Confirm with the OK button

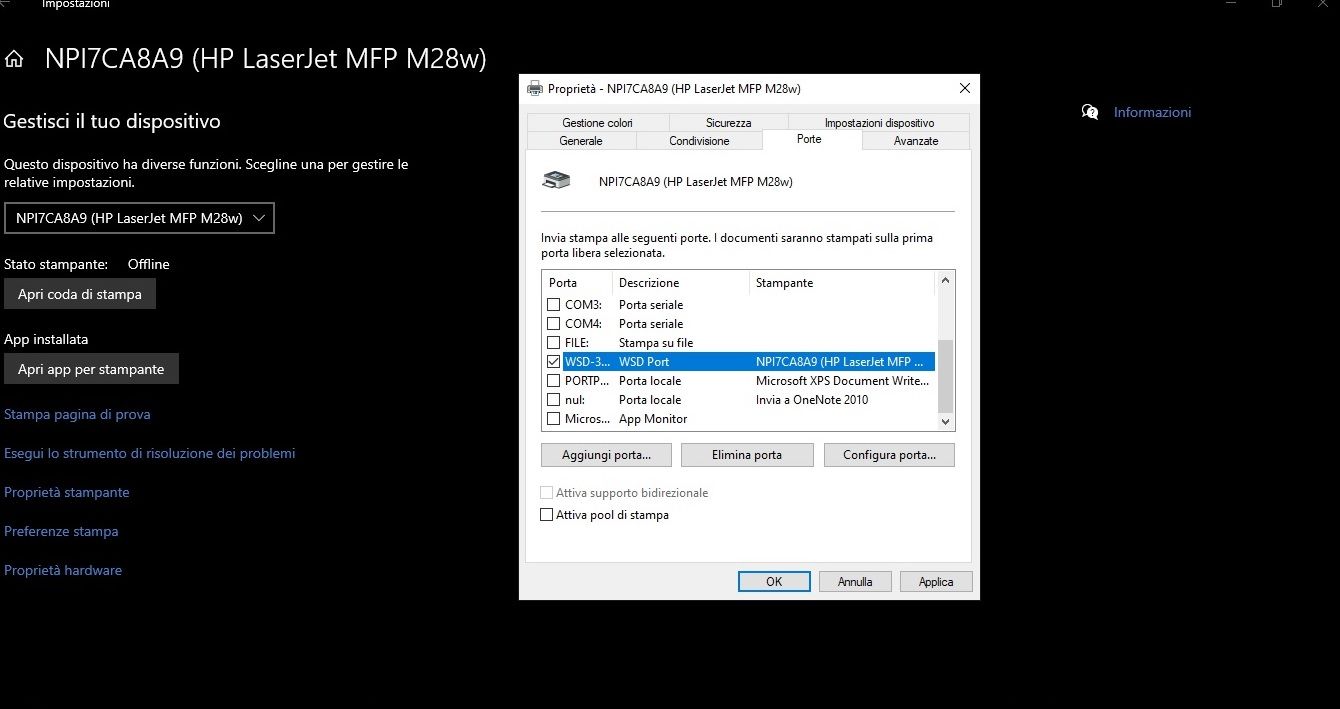point(774,582)
